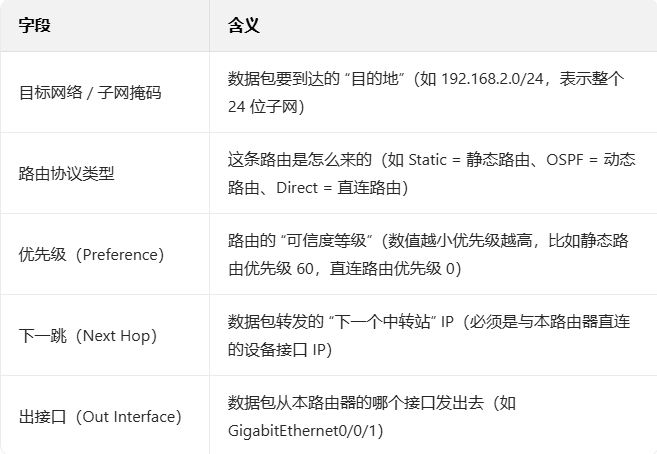The height and width of the screenshot is (454, 657).
Task: Click the Static = 静态路由 text
Action: [469, 160]
